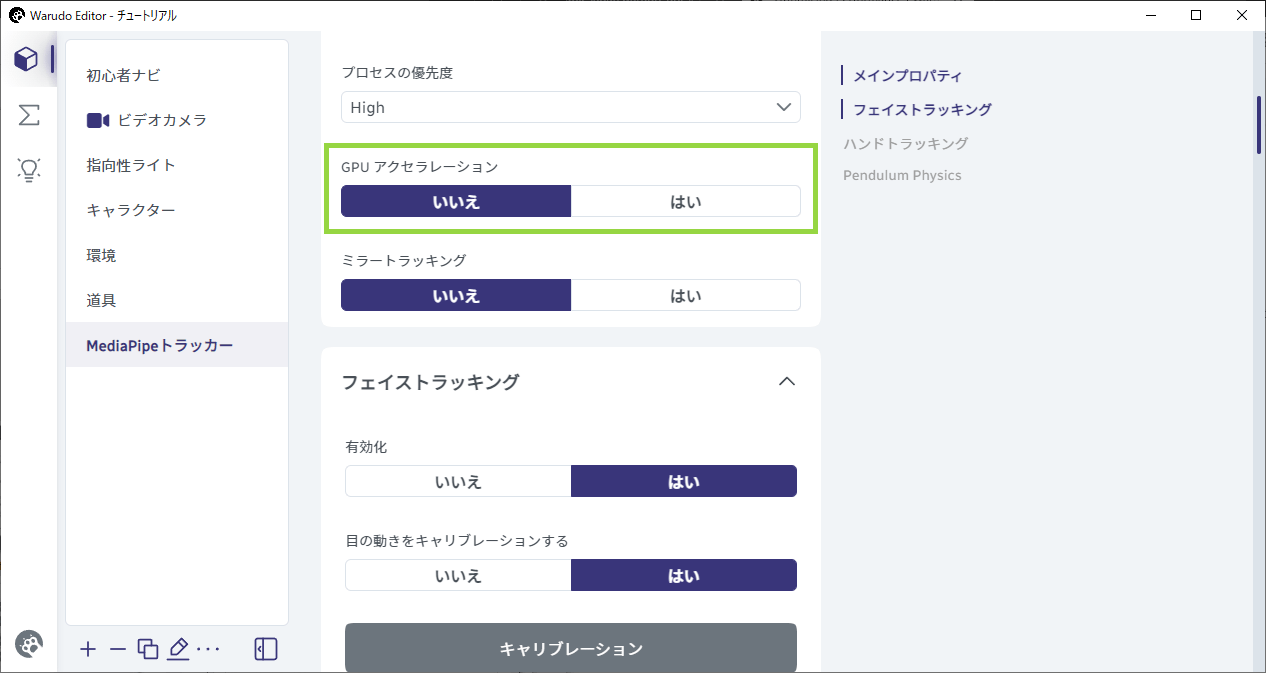Image resolution: width=1266 pixels, height=673 pixels.
Task: Duplicate the asset with the copy icon
Action: pos(148,649)
